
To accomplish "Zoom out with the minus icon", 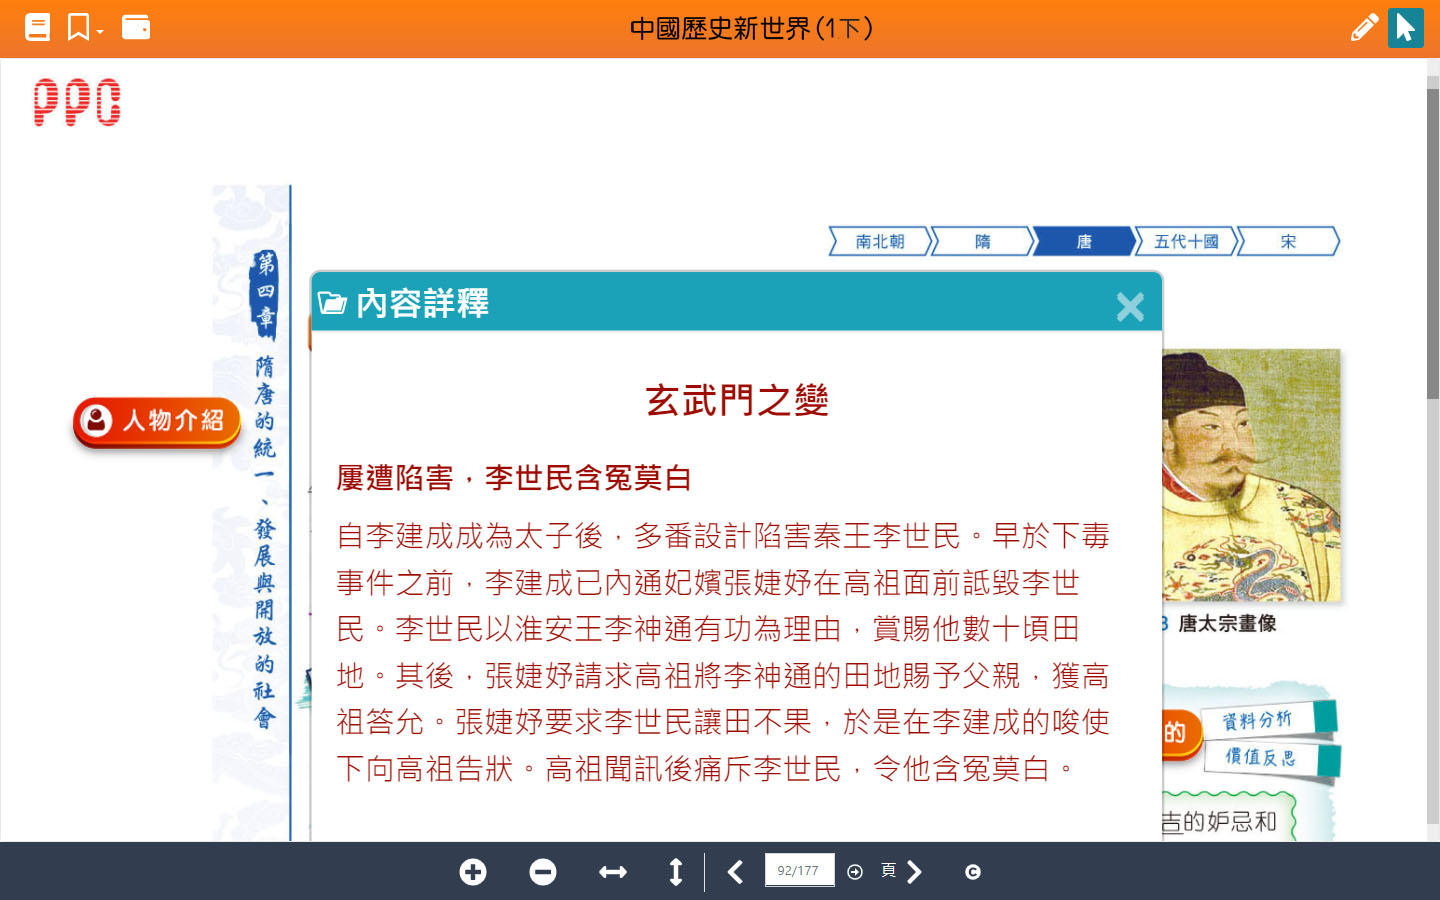I will 543,872.
